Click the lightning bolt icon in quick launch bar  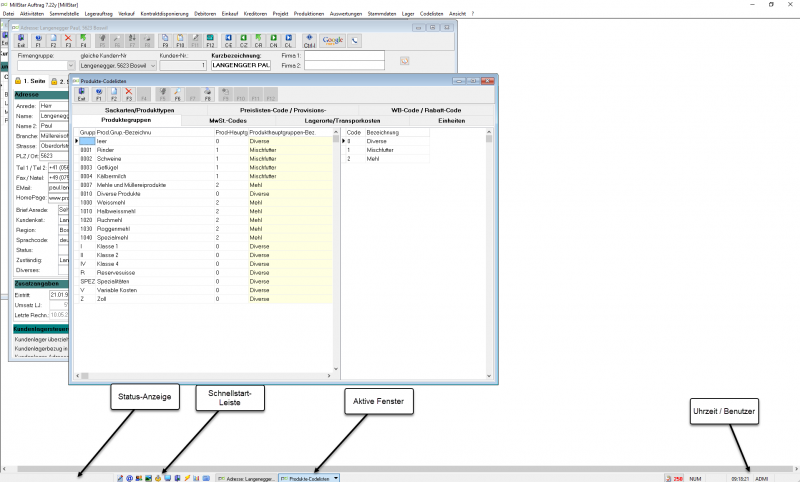tap(187, 478)
